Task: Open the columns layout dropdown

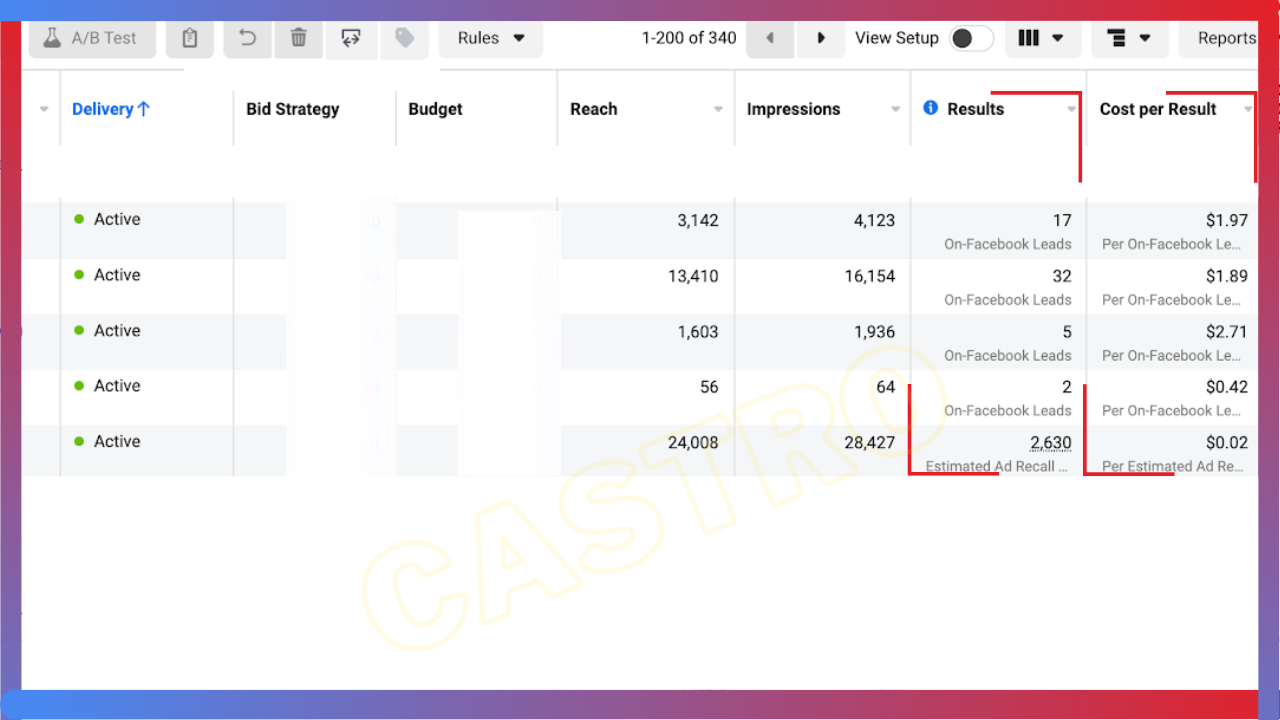Action: [x=1040, y=38]
